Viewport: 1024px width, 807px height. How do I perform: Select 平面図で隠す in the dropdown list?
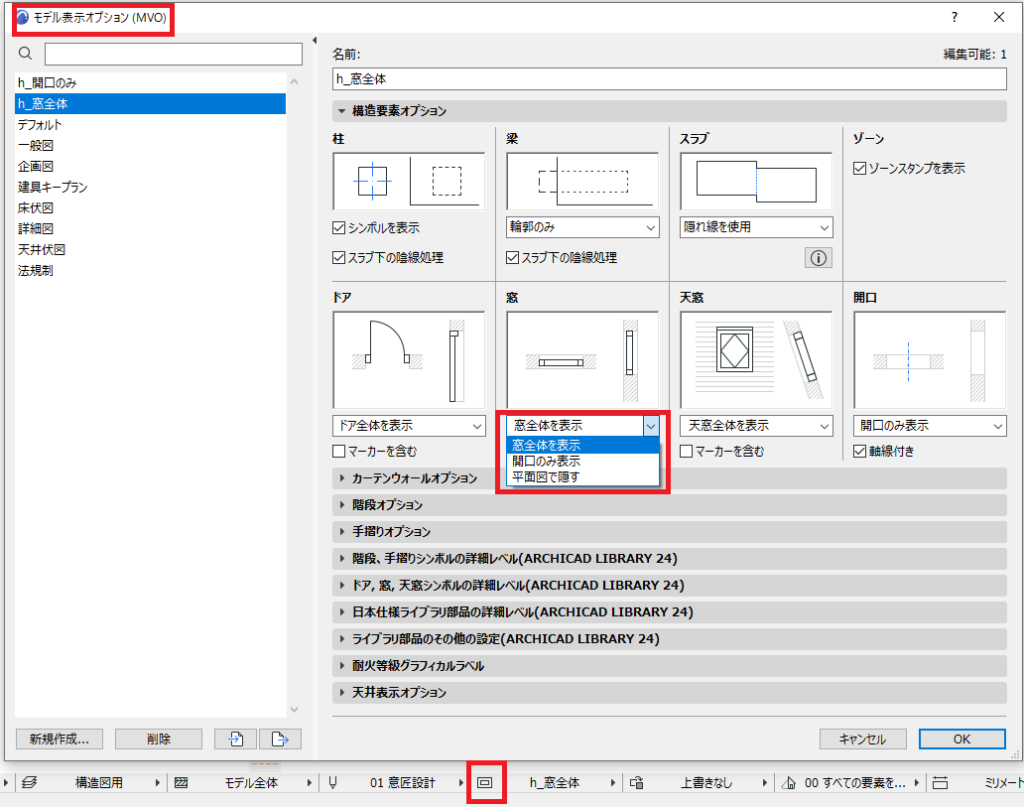(583, 477)
